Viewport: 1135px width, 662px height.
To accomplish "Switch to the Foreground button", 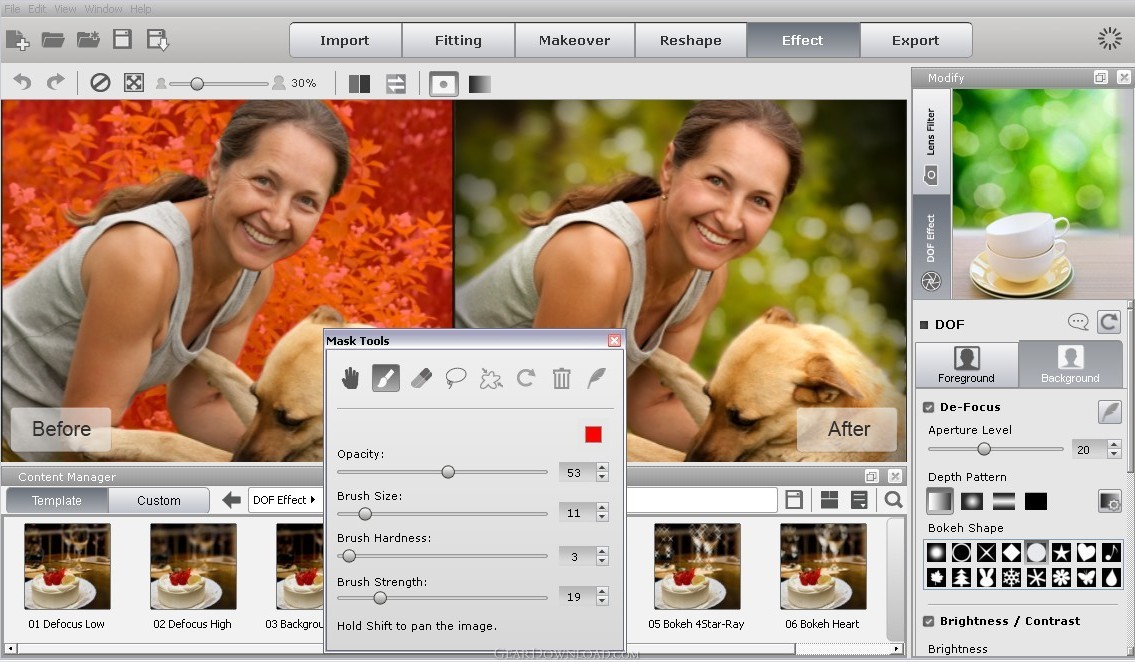I will (x=966, y=365).
